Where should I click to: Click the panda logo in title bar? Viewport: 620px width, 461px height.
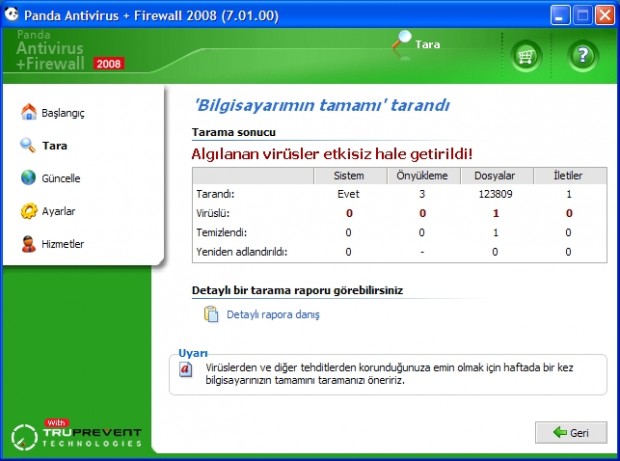coord(11,14)
